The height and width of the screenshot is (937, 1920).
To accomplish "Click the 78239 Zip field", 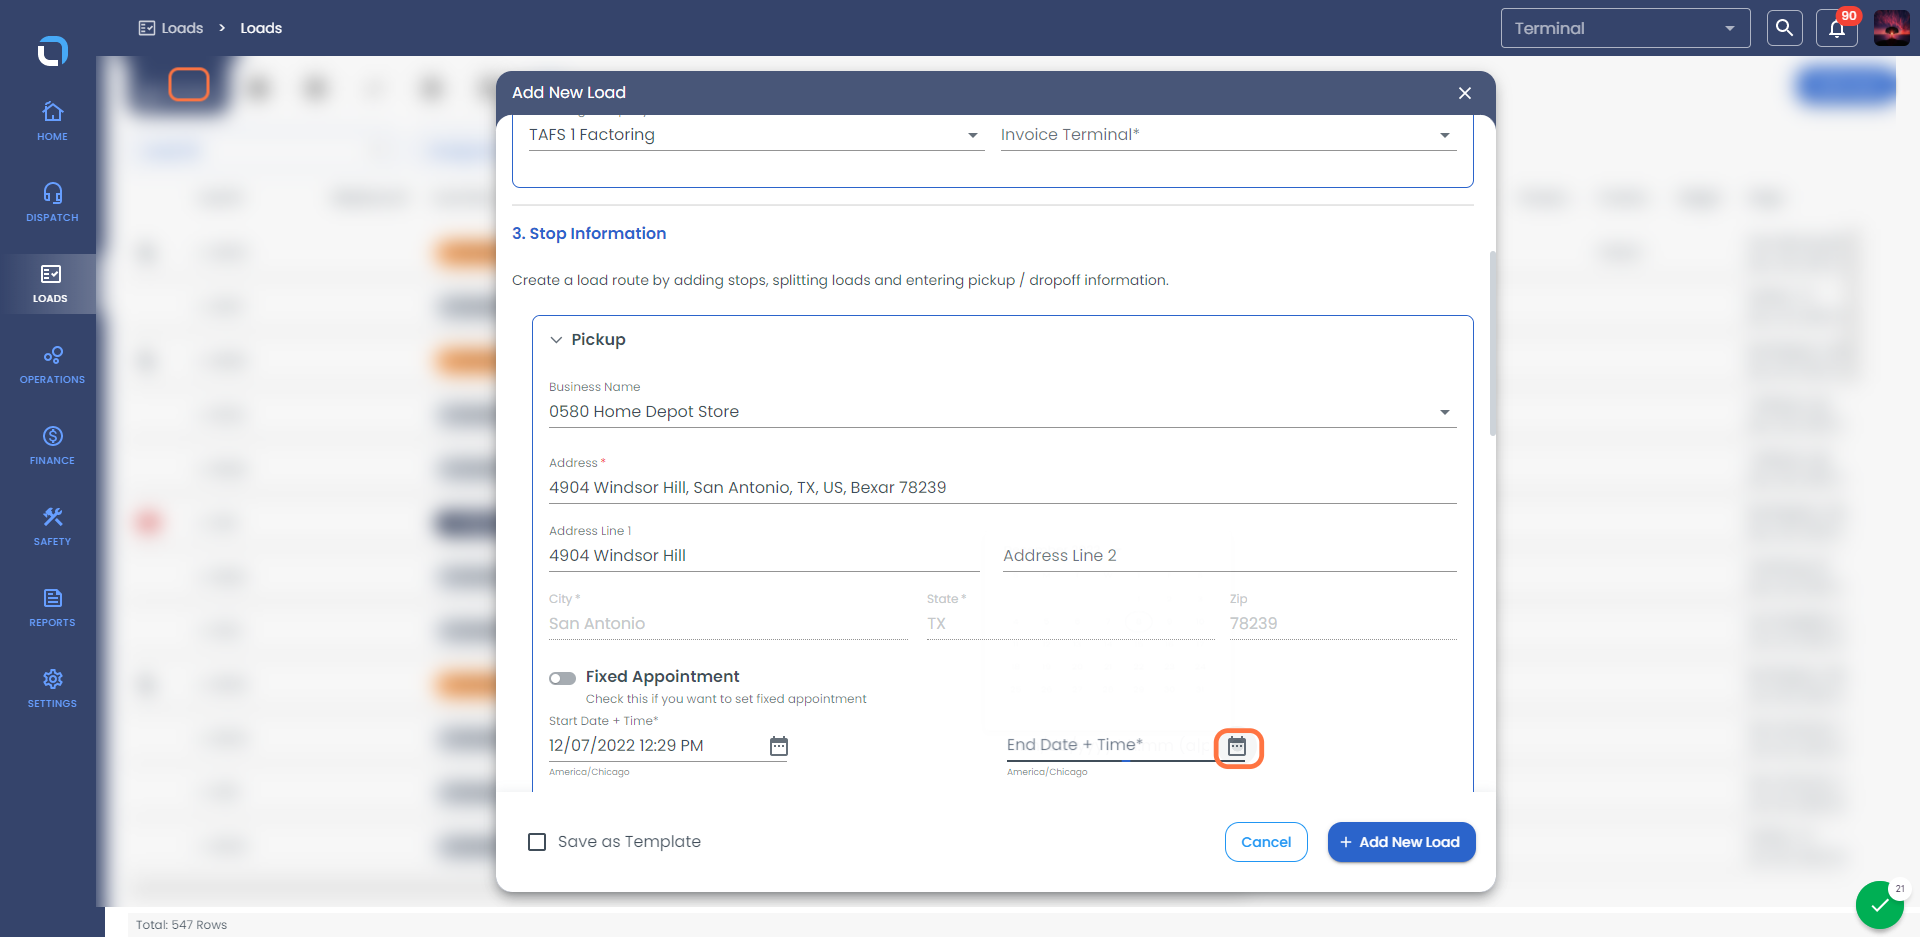I will [x=1343, y=624].
